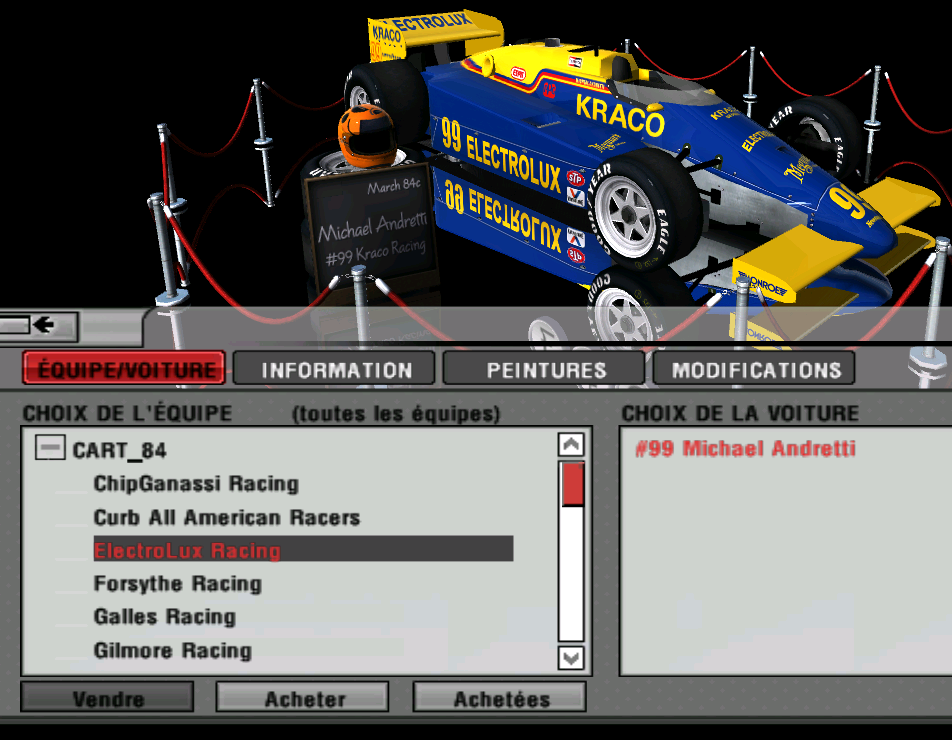Click the Acheter button
This screenshot has width=952, height=740.
coord(304,697)
